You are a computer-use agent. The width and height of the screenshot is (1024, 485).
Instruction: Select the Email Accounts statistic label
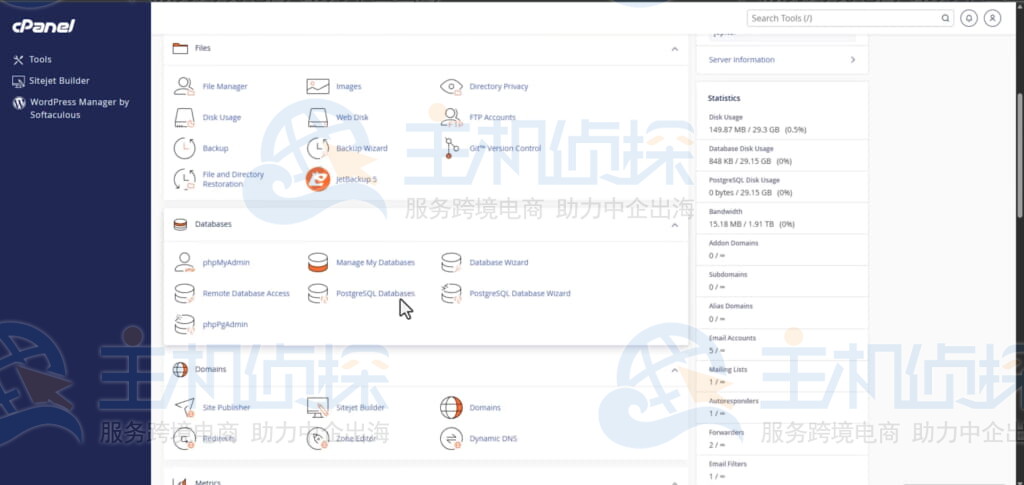point(732,338)
